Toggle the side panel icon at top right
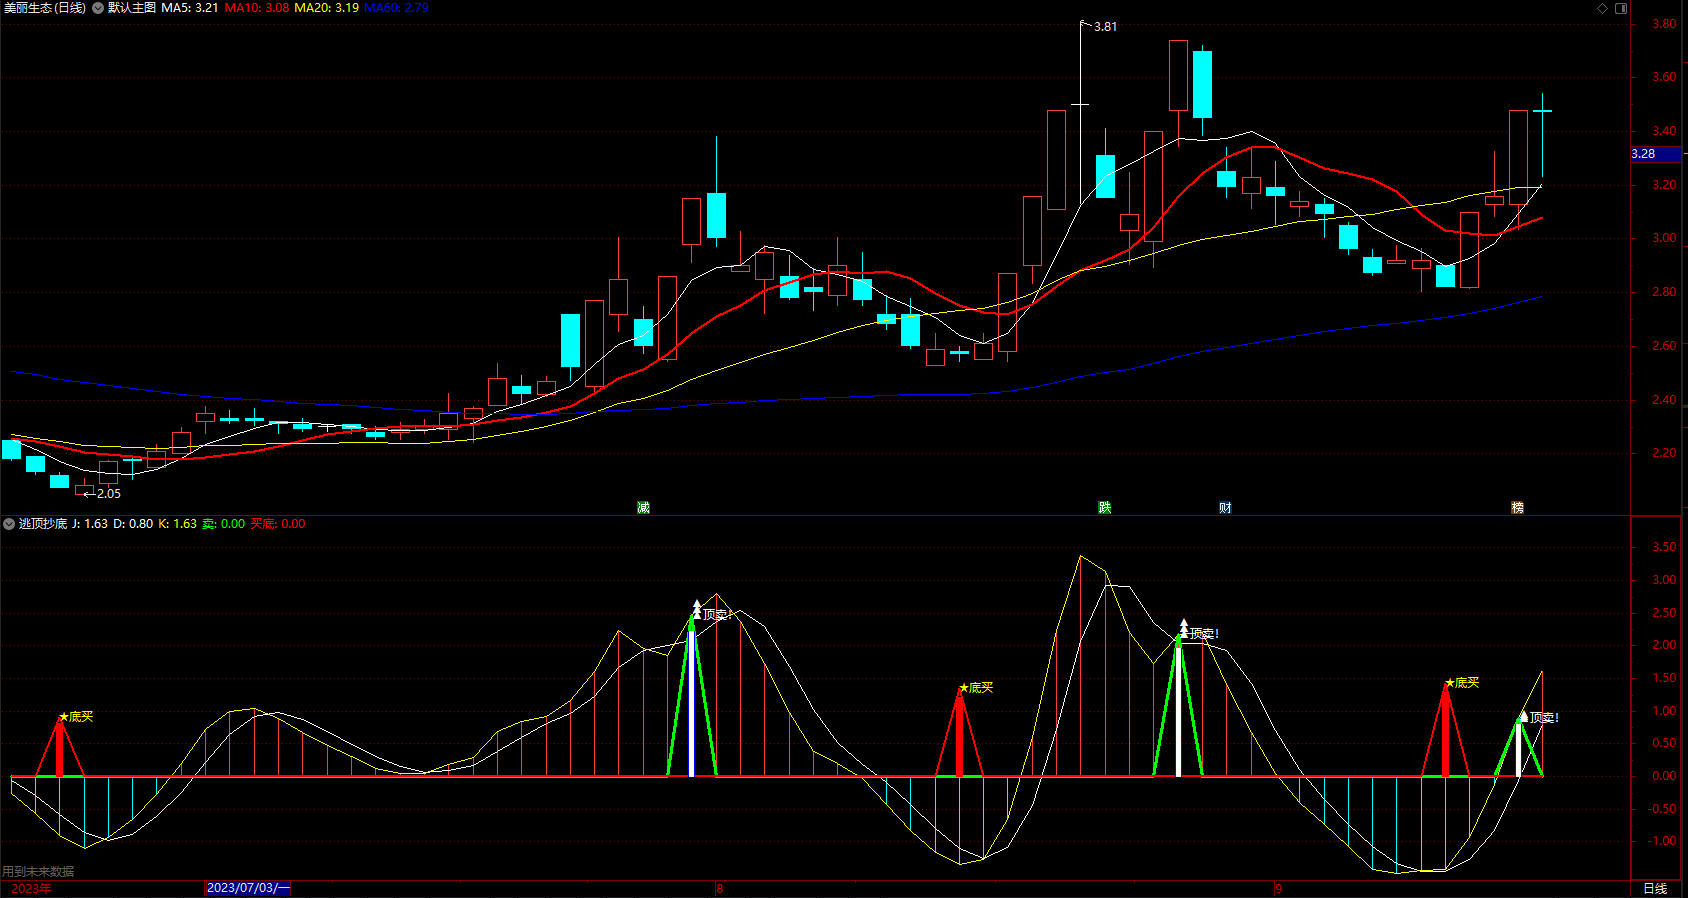The width and height of the screenshot is (1688, 898). pyautogui.click(x=1621, y=8)
